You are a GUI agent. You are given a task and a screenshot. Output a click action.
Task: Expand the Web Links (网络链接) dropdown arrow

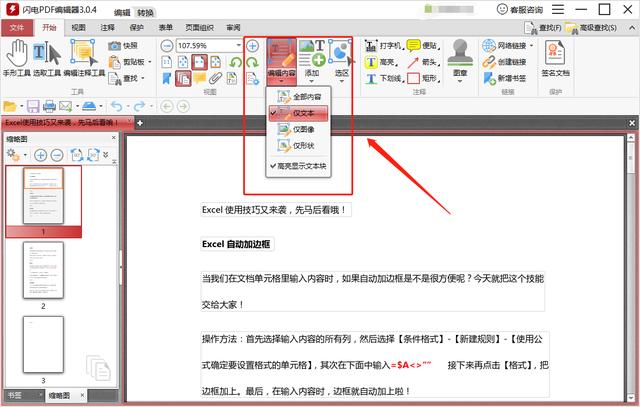click(531, 46)
